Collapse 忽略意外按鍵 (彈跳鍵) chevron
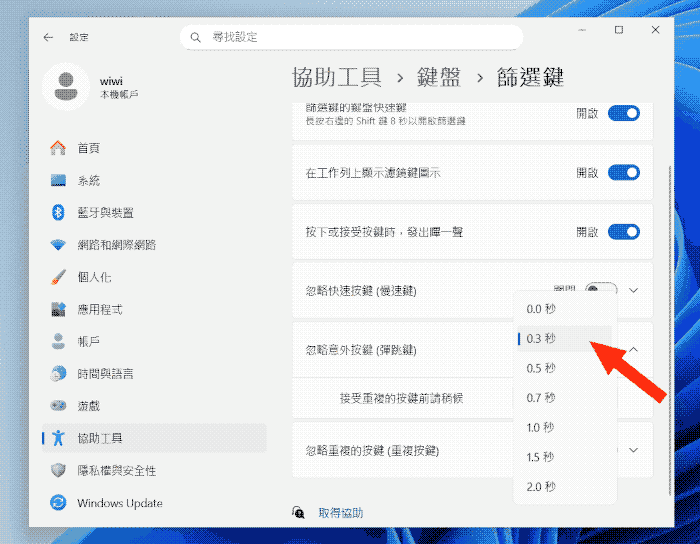 tap(633, 350)
